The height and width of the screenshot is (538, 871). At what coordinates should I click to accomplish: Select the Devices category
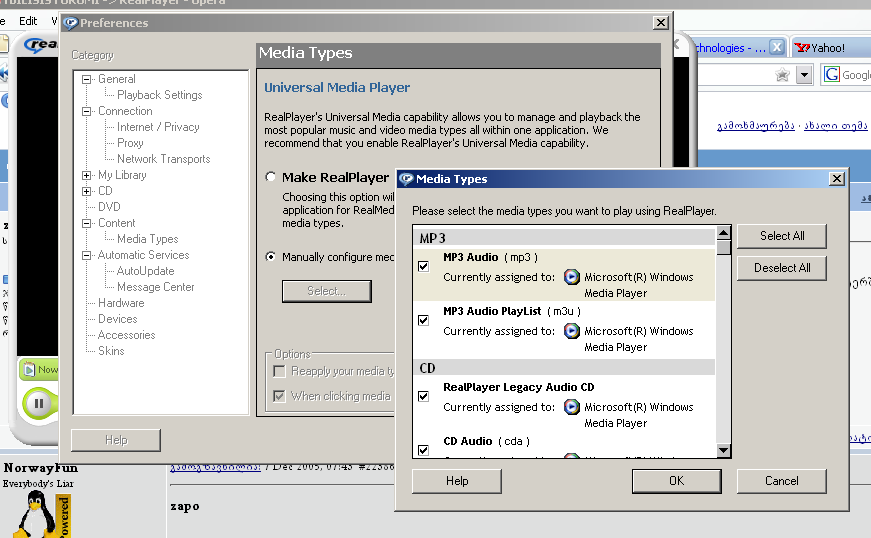117,319
